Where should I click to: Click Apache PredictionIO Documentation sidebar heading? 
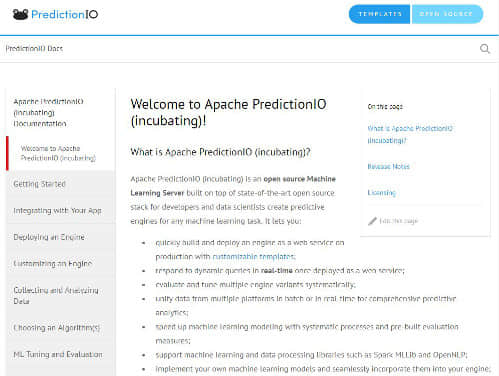pyautogui.click(x=48, y=112)
